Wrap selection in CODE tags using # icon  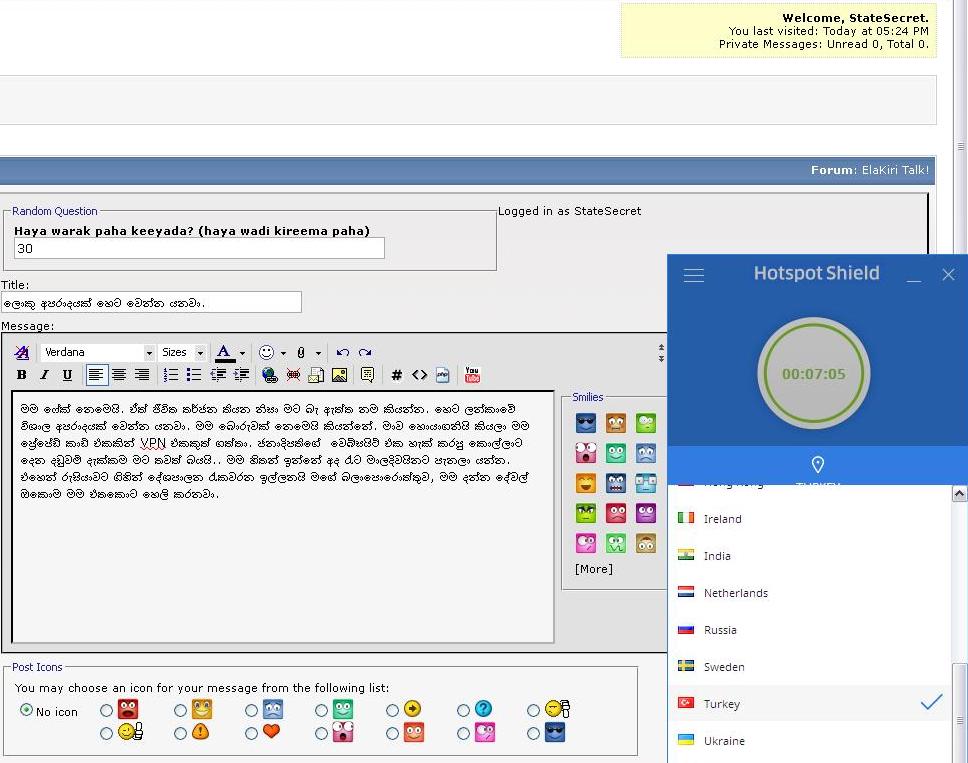pos(396,375)
